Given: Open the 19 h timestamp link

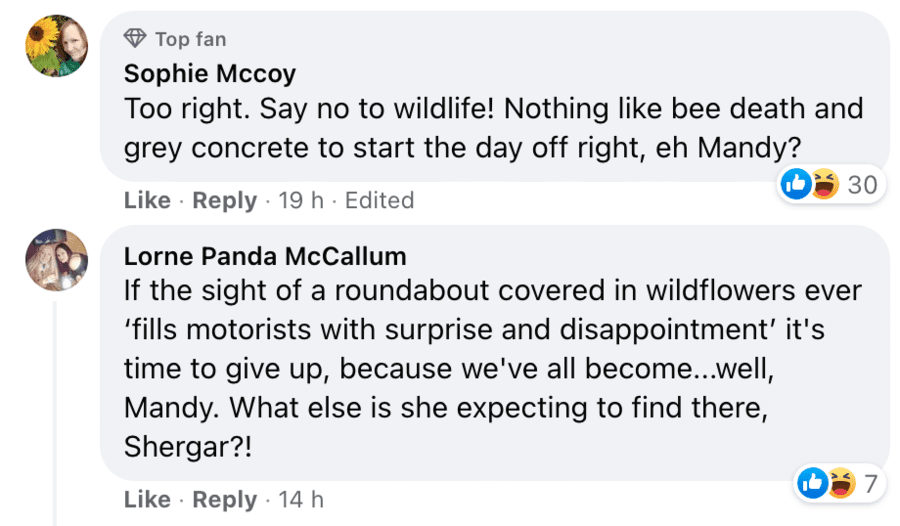Looking at the screenshot, I should point(301,200).
